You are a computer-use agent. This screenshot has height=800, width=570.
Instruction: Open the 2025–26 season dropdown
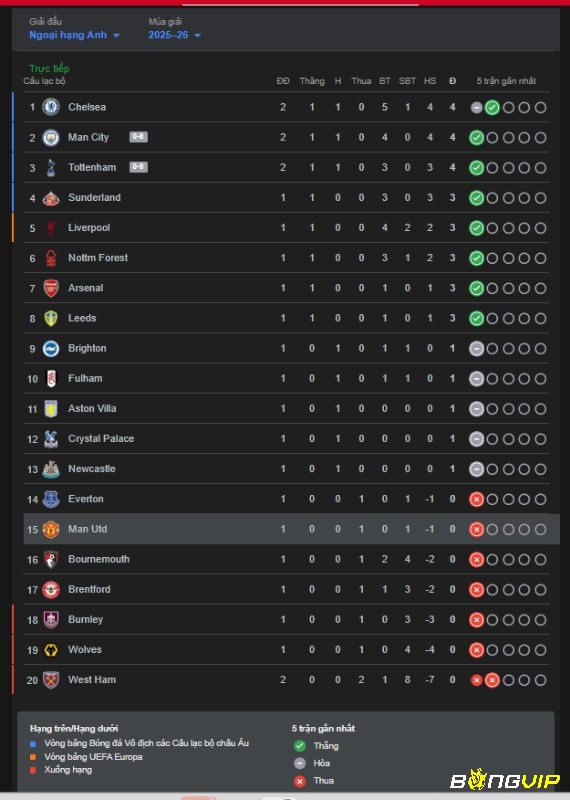click(x=175, y=35)
